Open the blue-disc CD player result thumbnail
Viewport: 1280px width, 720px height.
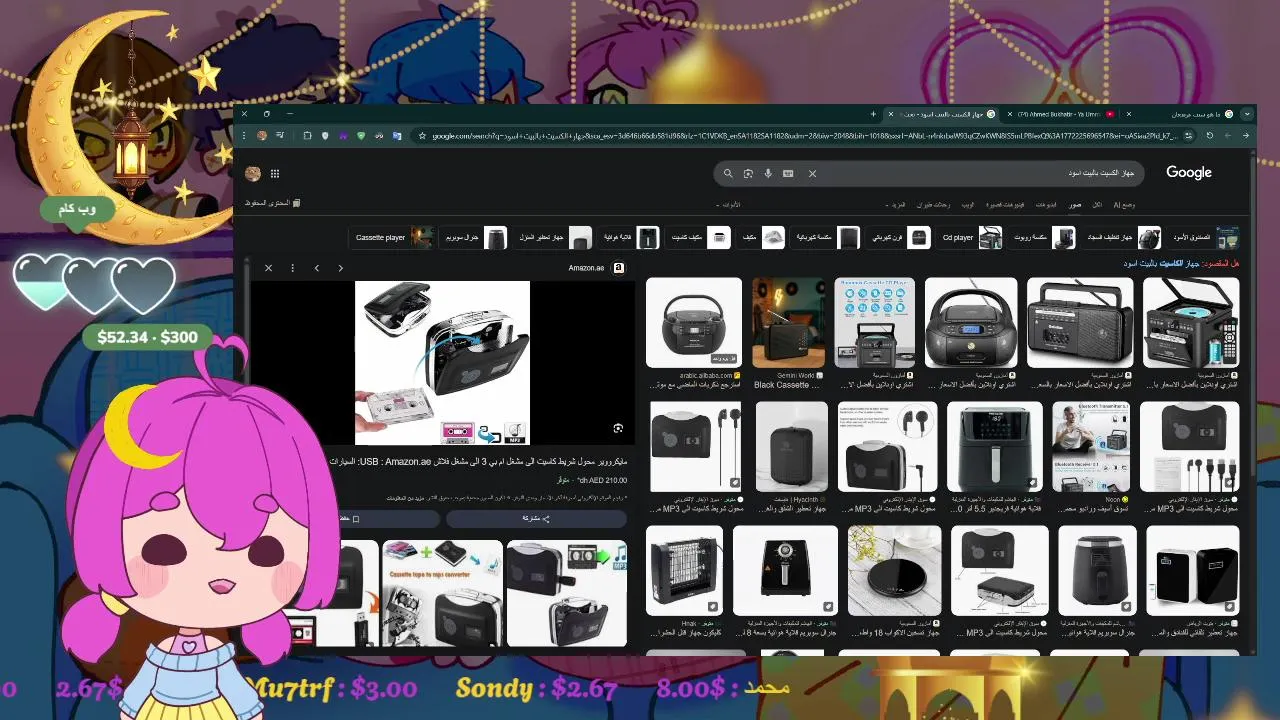(x=1190, y=323)
